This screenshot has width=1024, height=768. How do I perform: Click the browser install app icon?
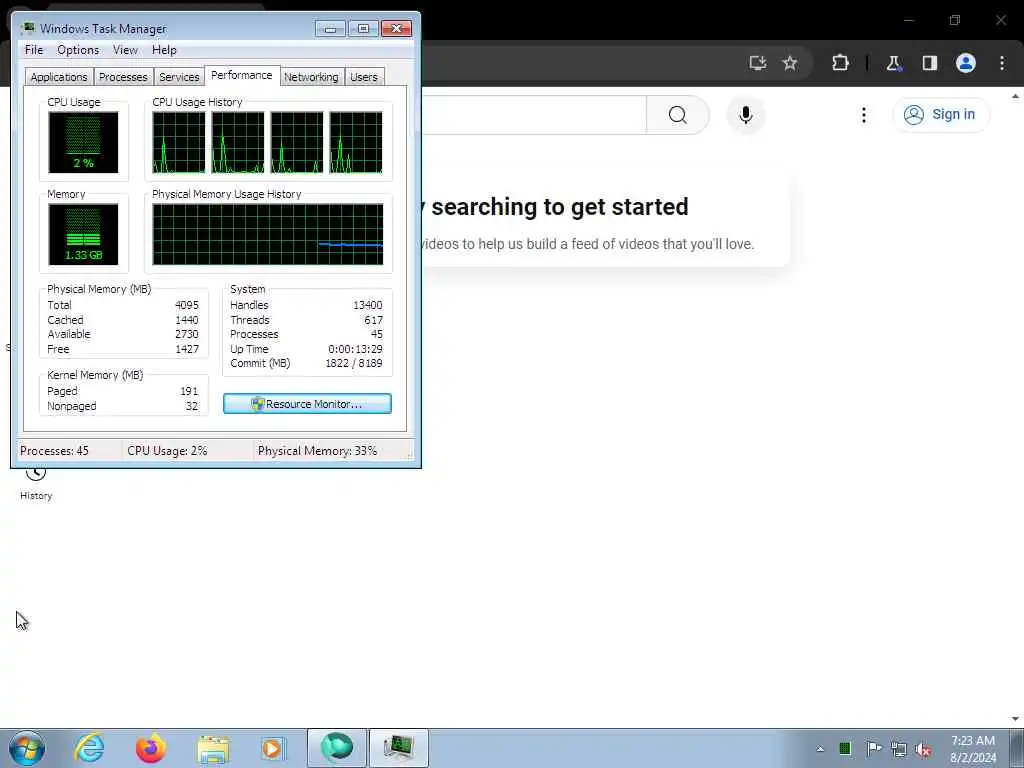click(x=758, y=63)
